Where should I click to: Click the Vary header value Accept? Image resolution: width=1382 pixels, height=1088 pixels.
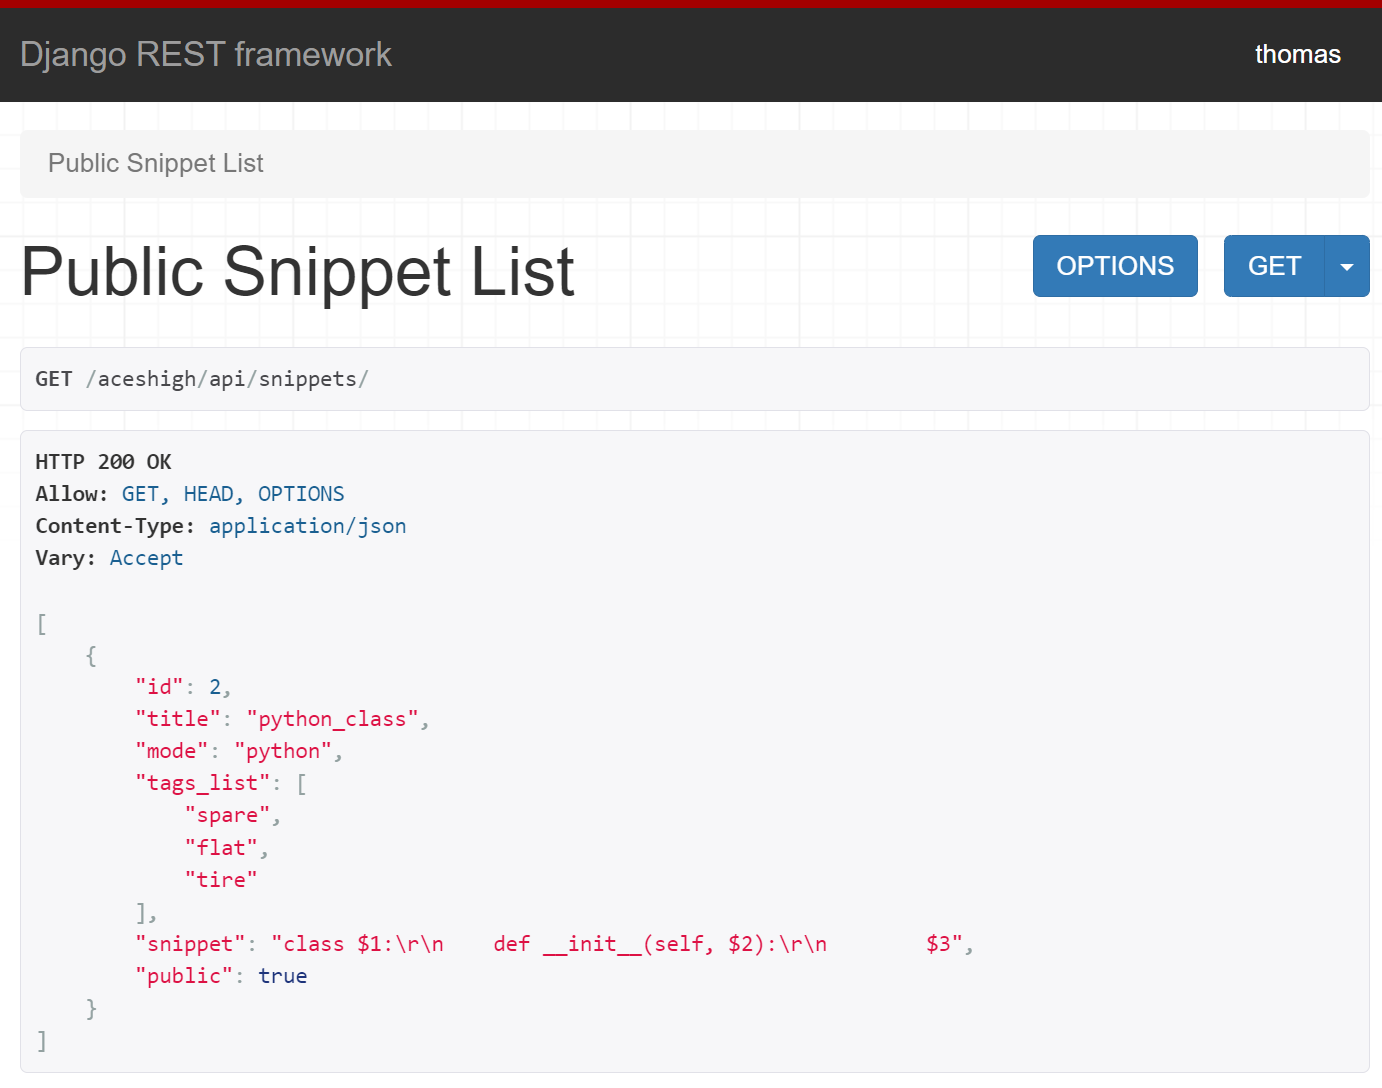(146, 558)
